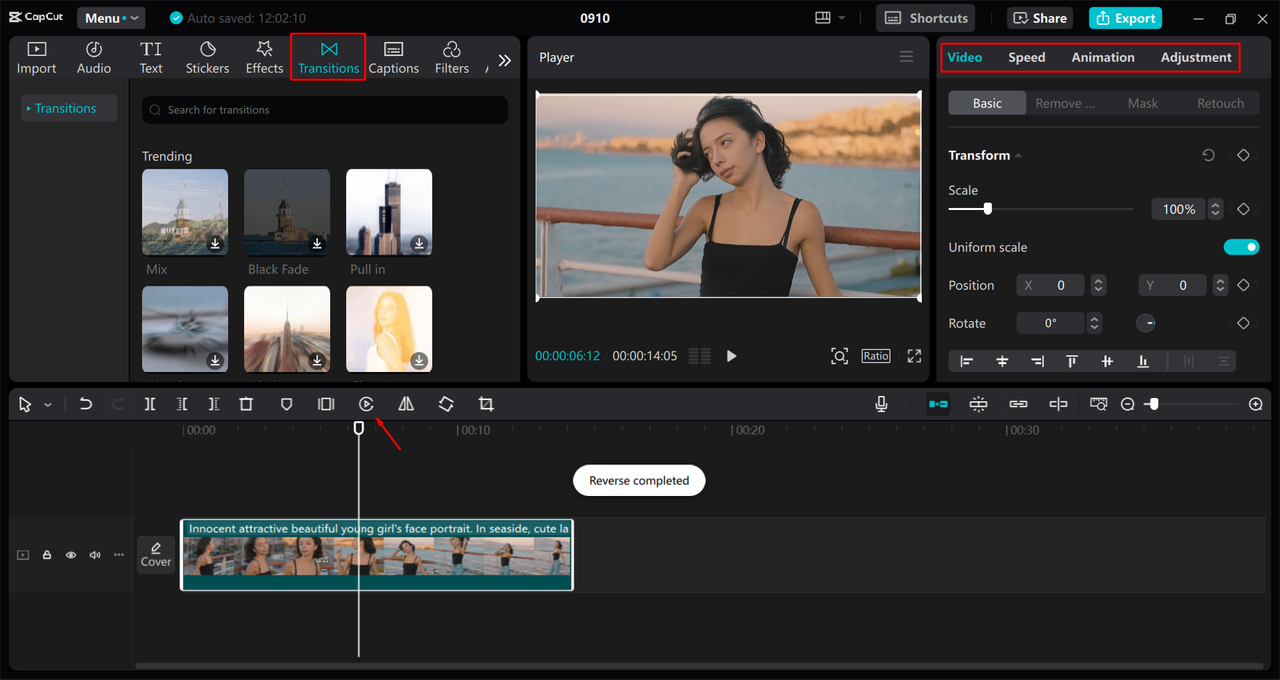Screen dimensions: 1280x680
Task: Open the Import media panel
Action: click(x=36, y=58)
